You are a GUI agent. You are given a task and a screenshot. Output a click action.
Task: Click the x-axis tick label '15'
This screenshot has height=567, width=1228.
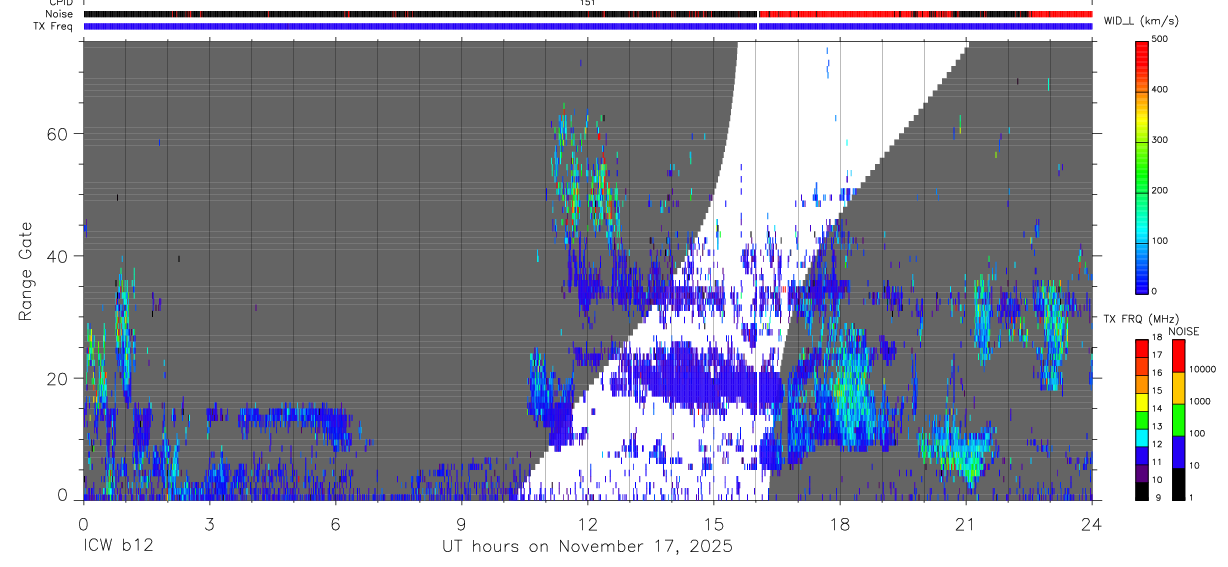click(714, 523)
